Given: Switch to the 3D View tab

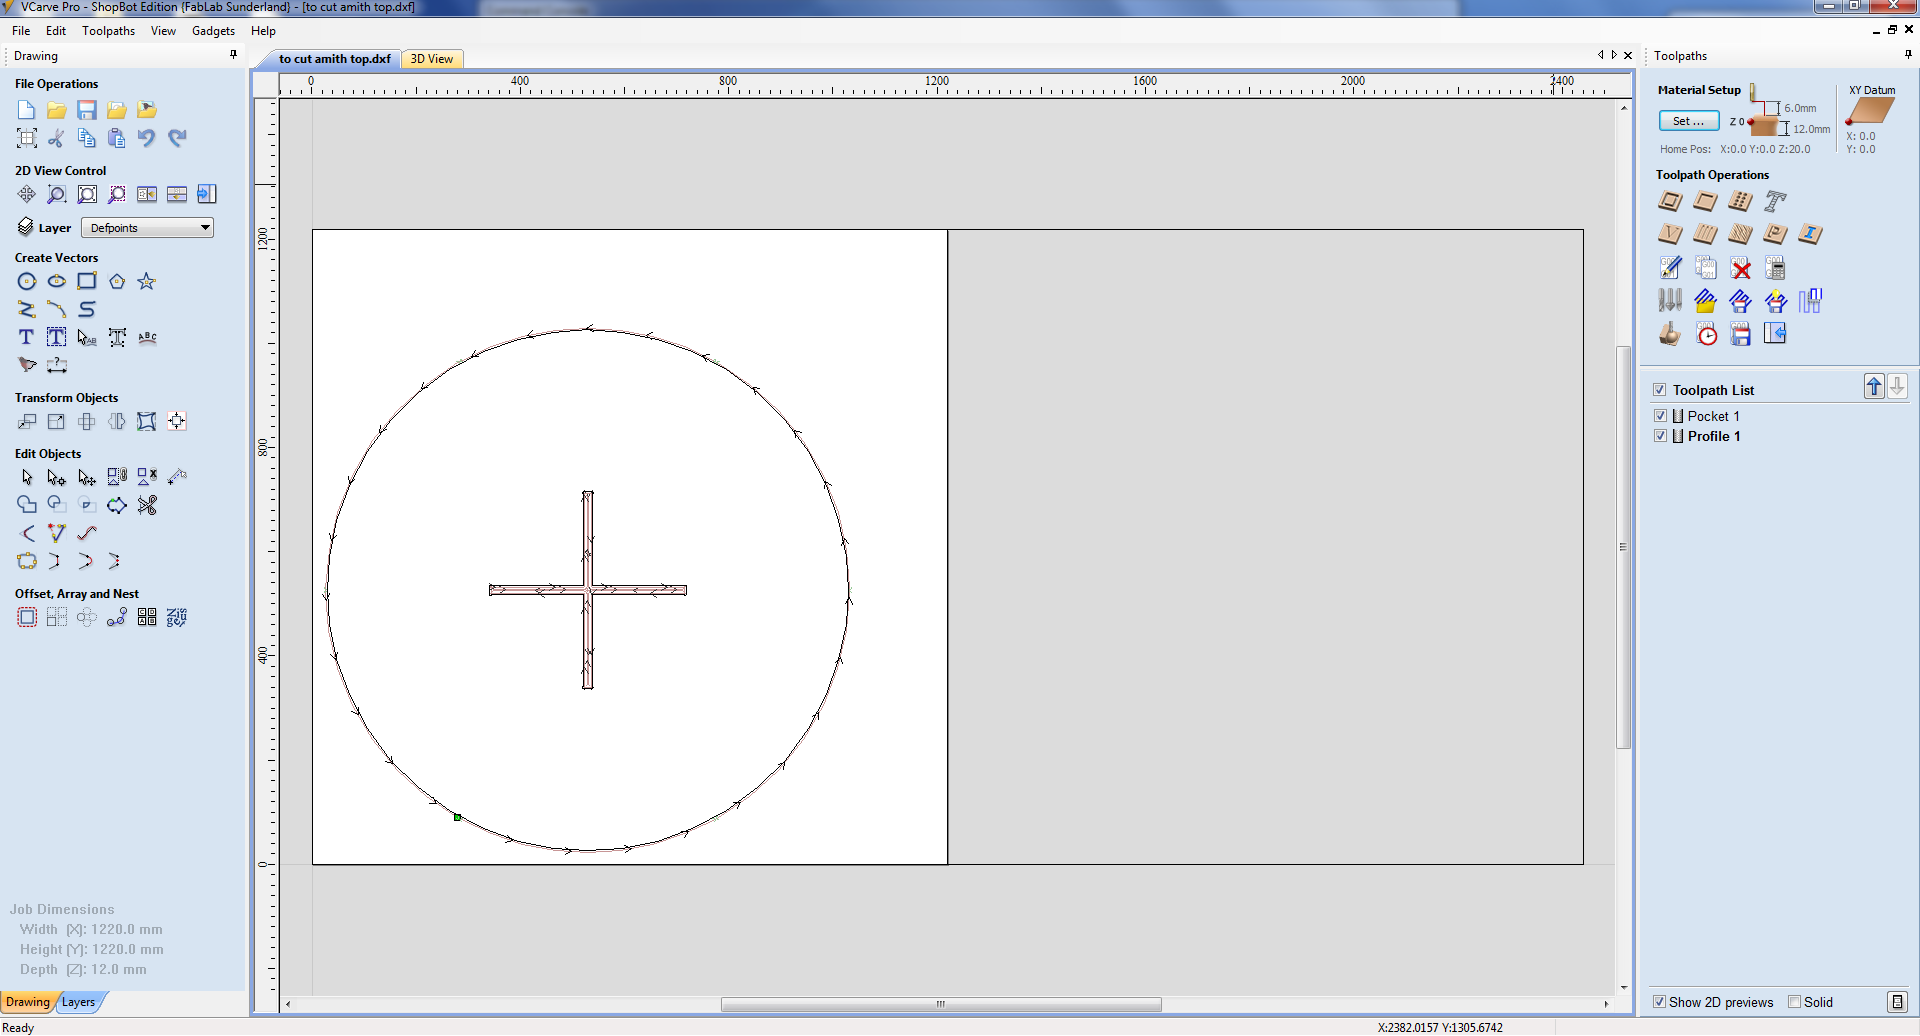Looking at the screenshot, I should [432, 59].
